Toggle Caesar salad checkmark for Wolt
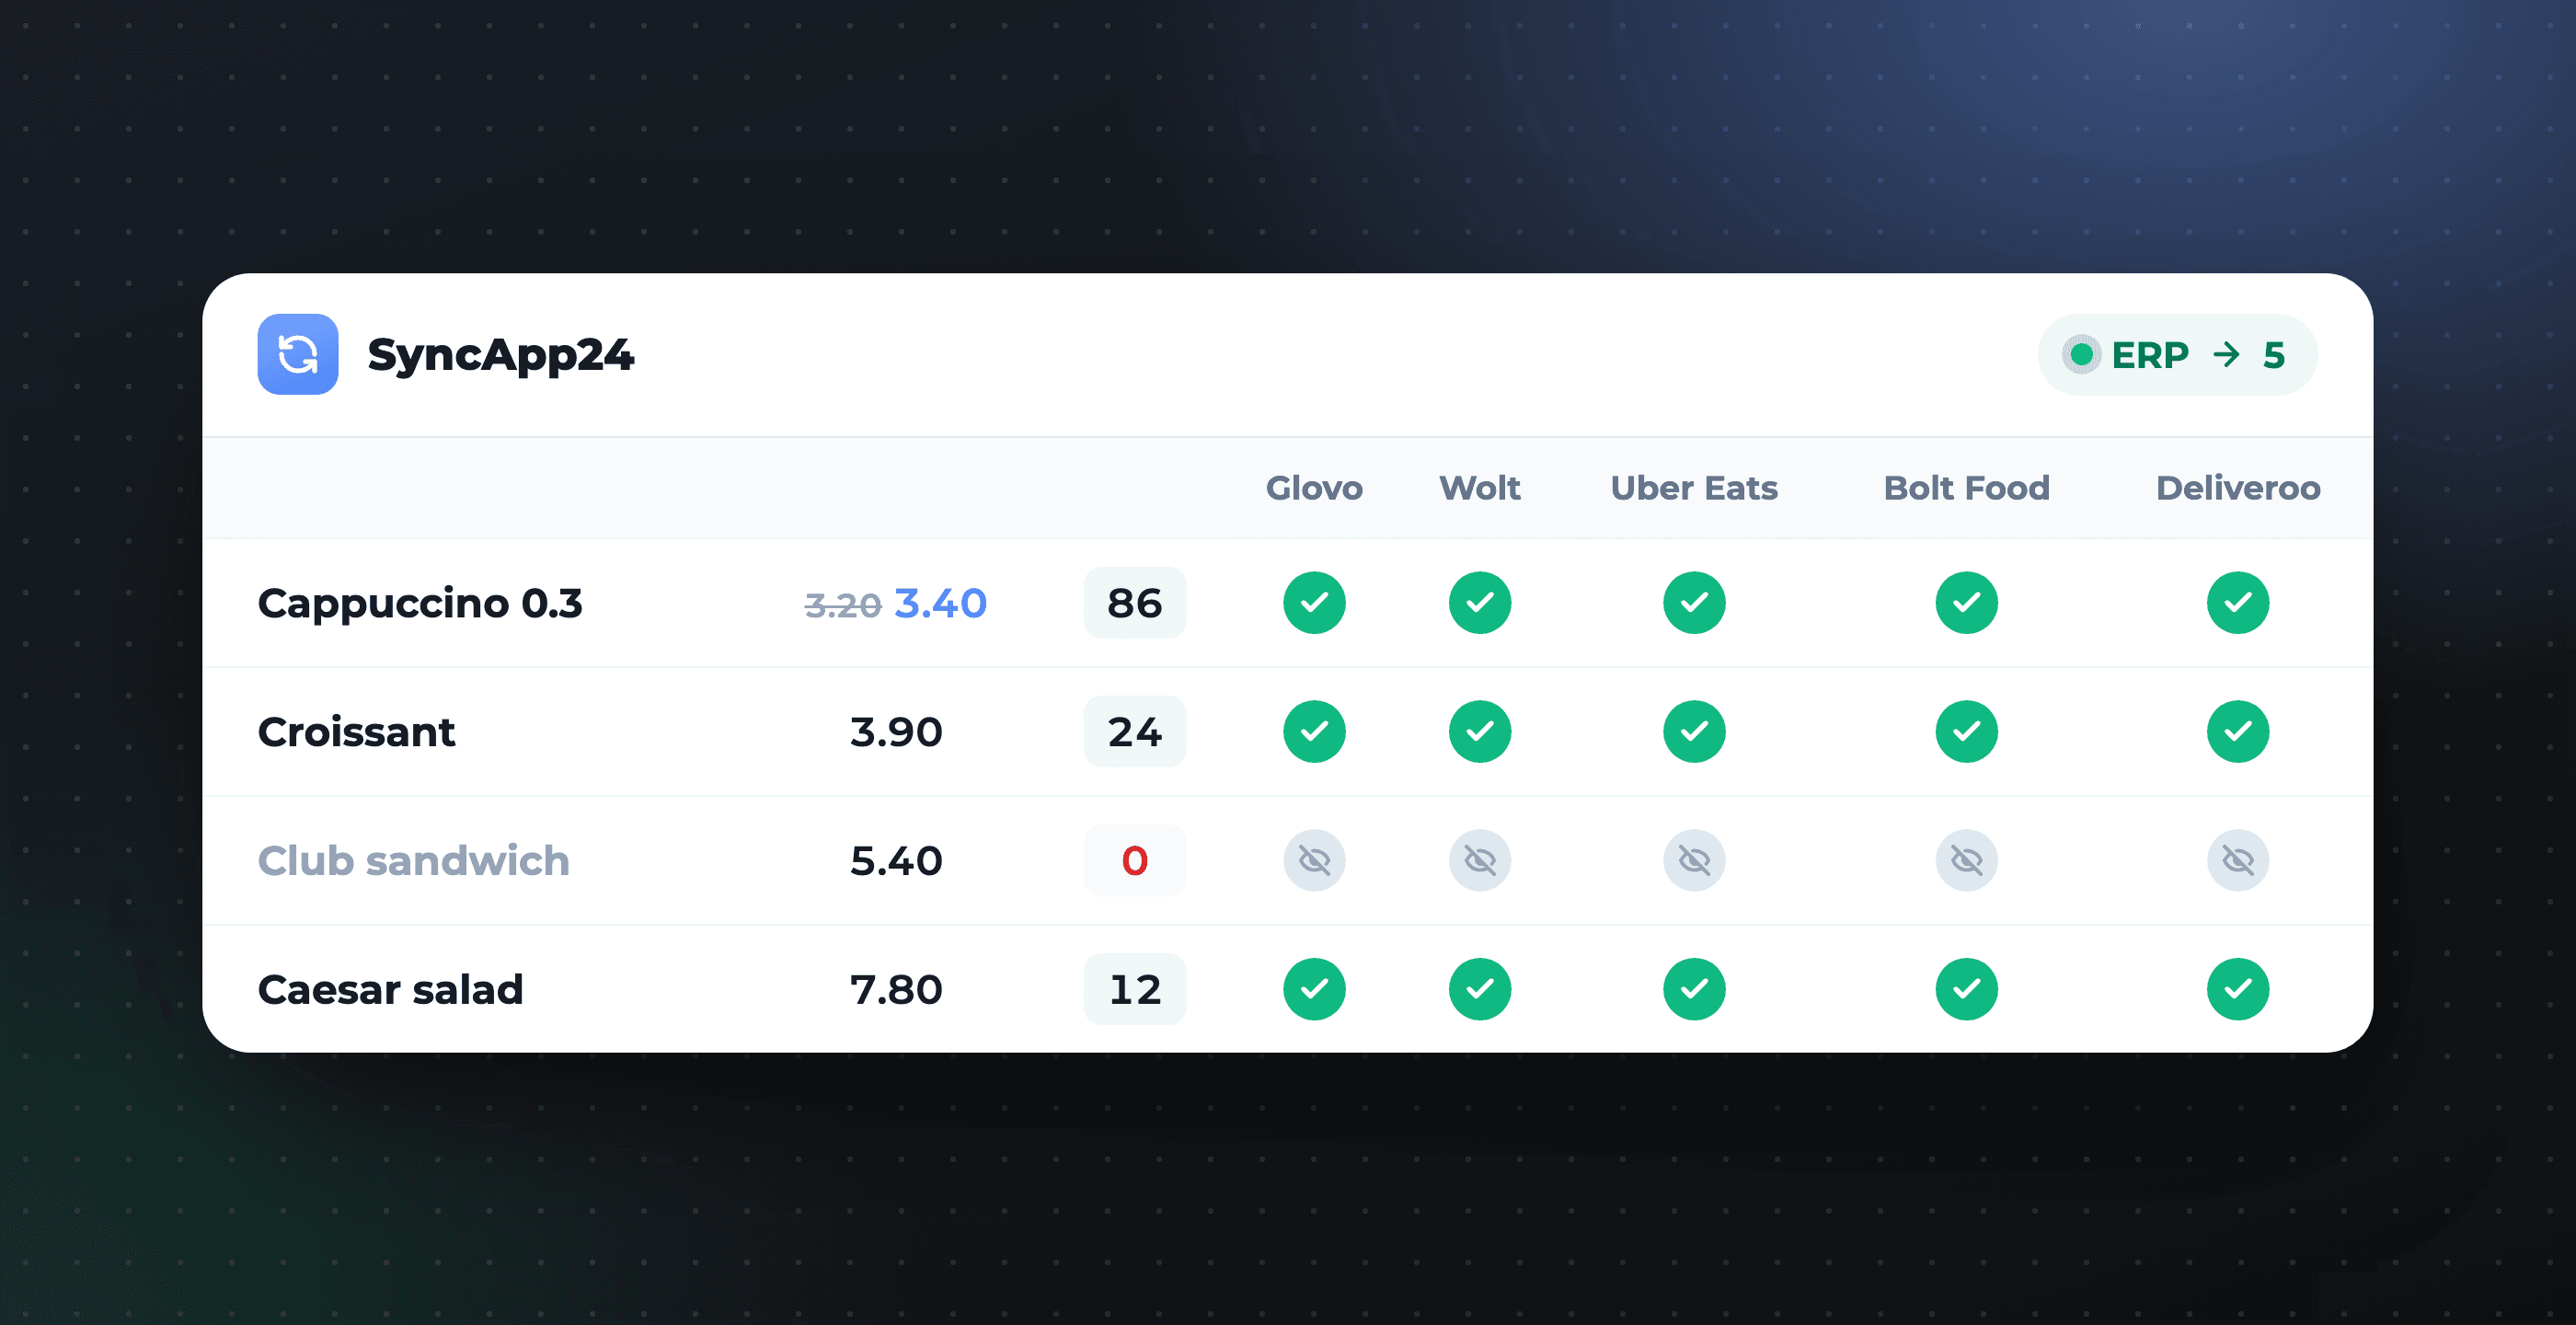The width and height of the screenshot is (2576, 1325). [x=1480, y=989]
